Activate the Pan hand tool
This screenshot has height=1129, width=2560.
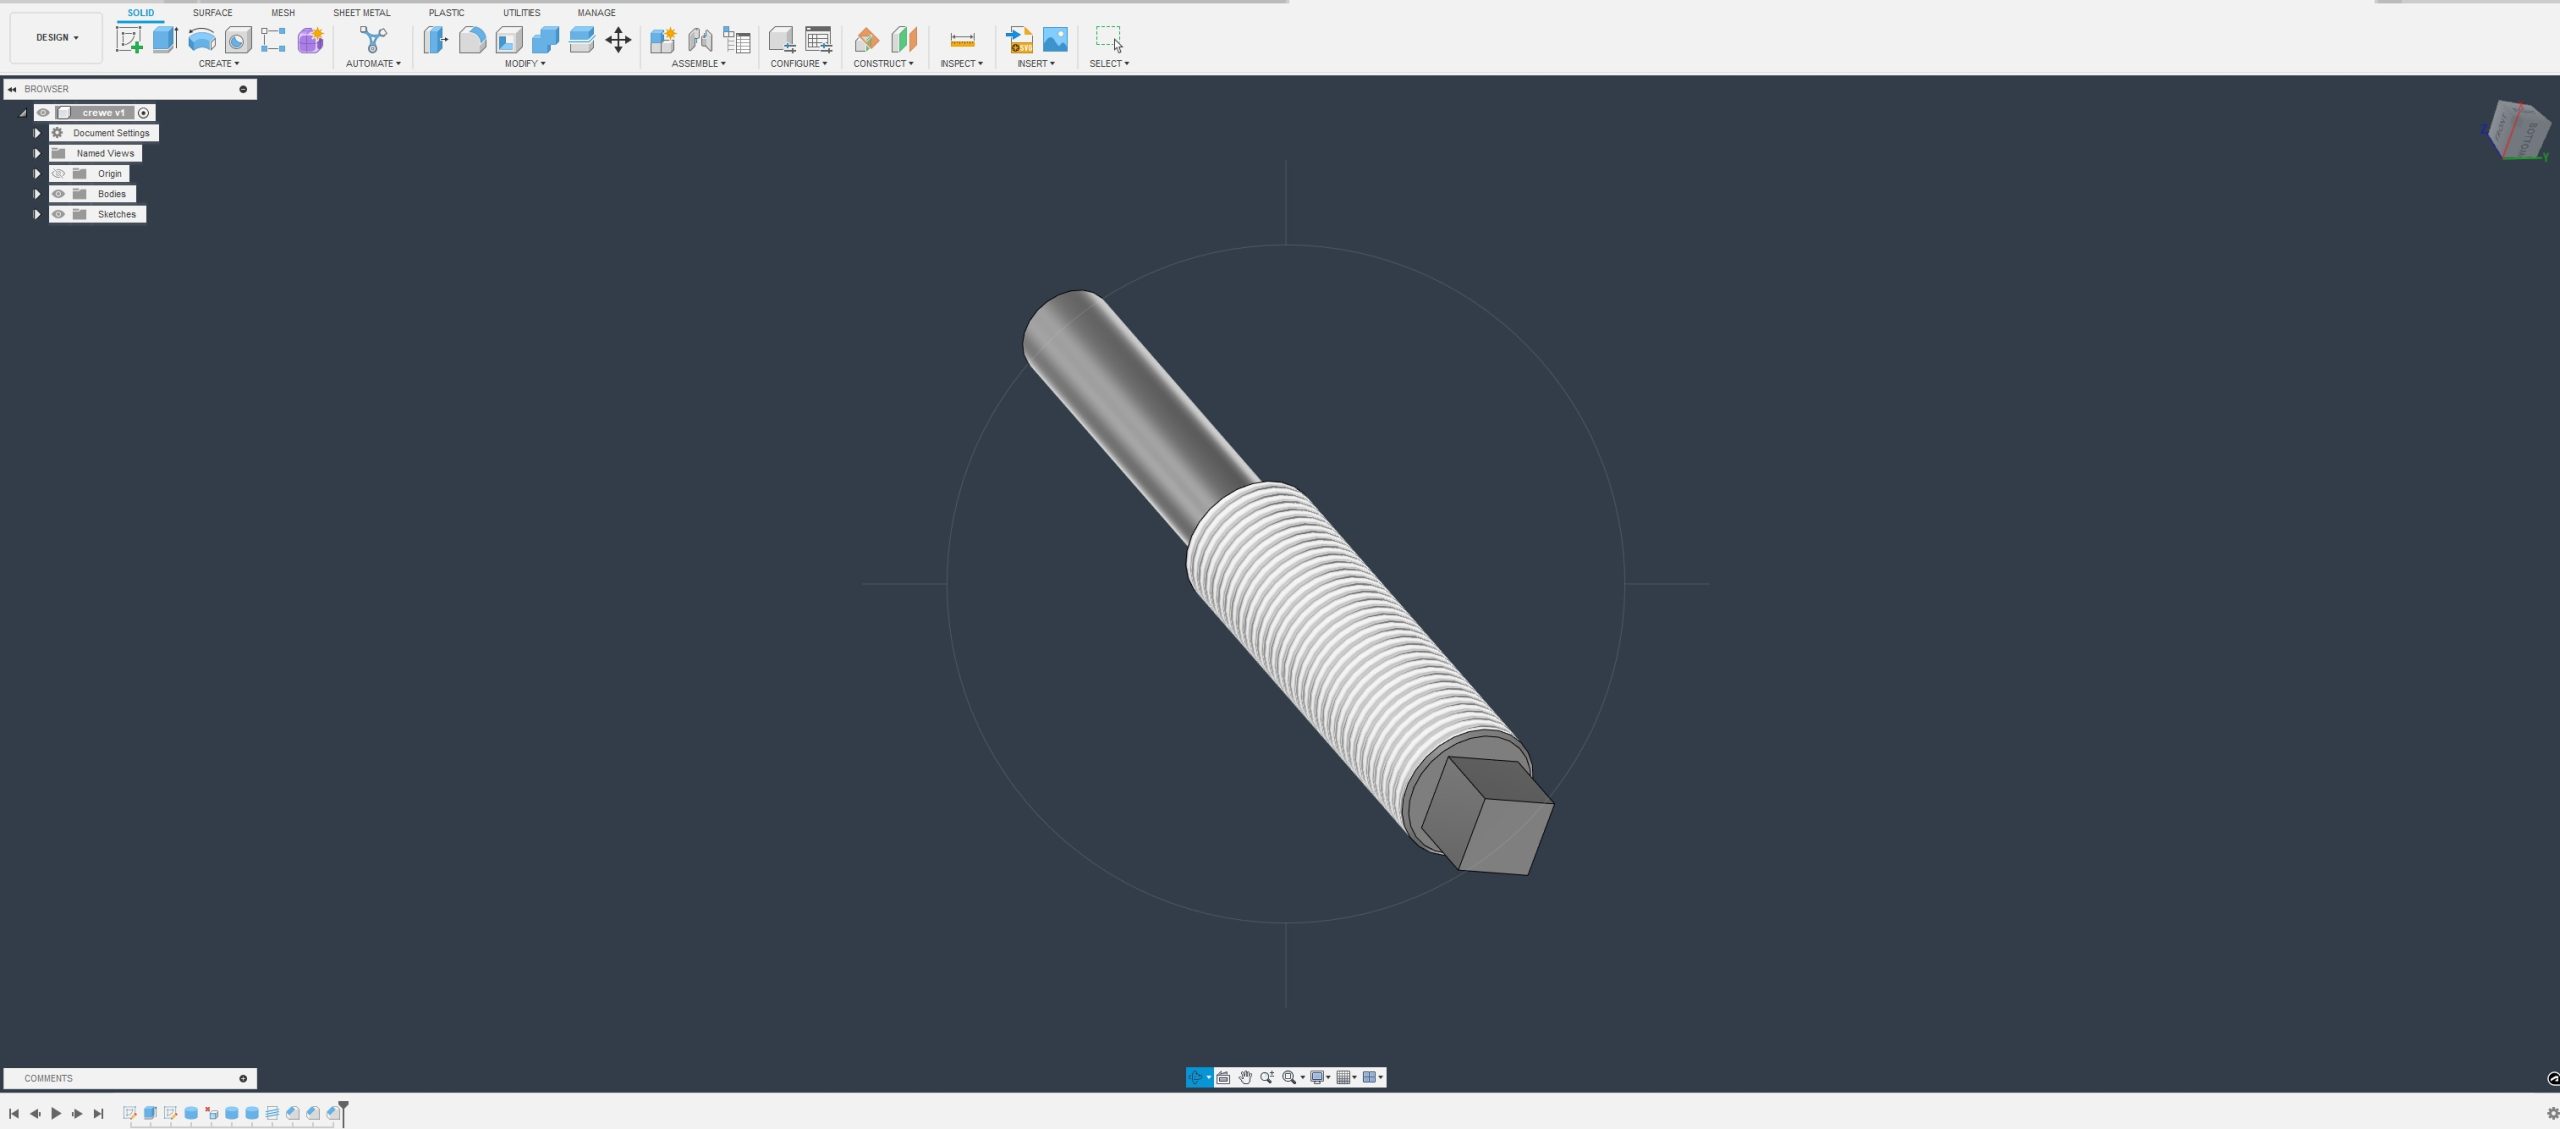1245,1077
